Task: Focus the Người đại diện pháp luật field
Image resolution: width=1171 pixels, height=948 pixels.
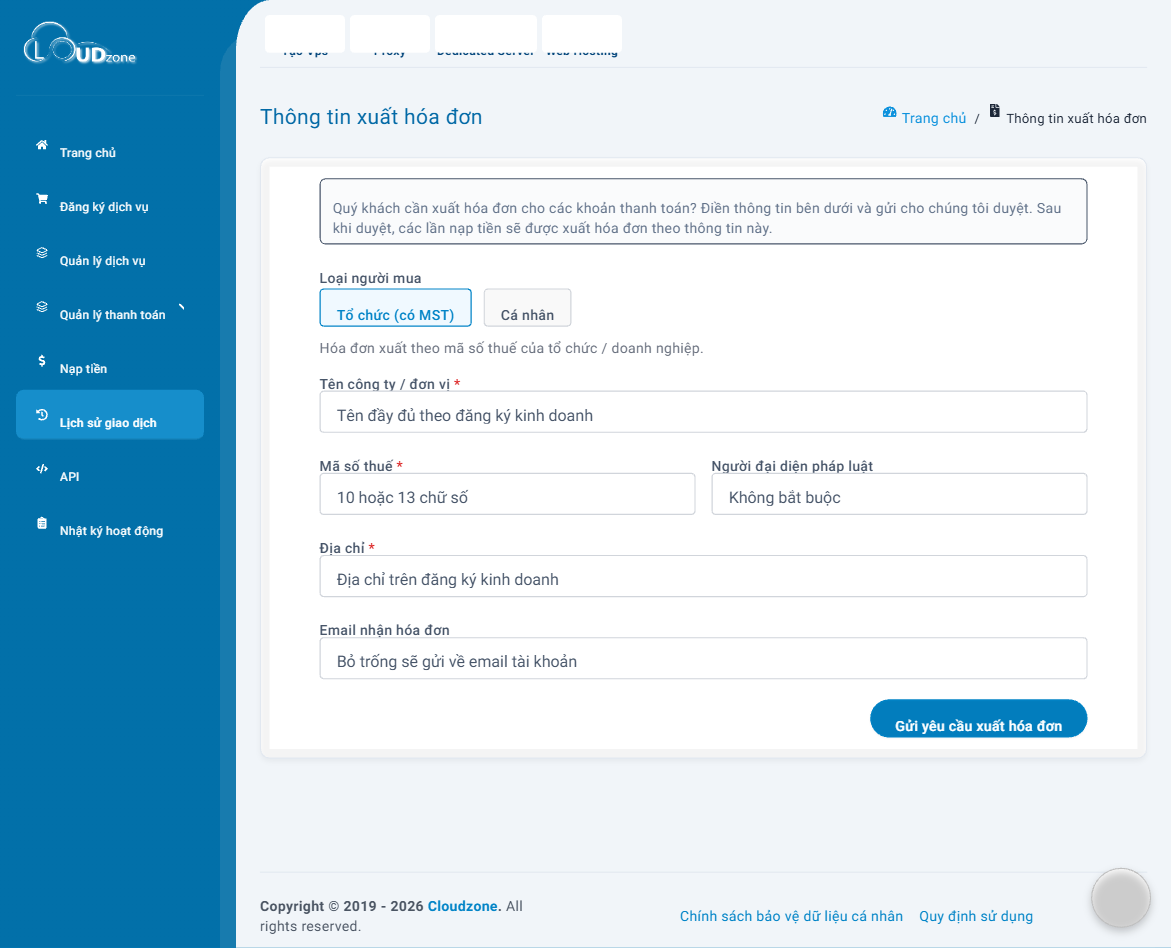Action: [x=899, y=494]
